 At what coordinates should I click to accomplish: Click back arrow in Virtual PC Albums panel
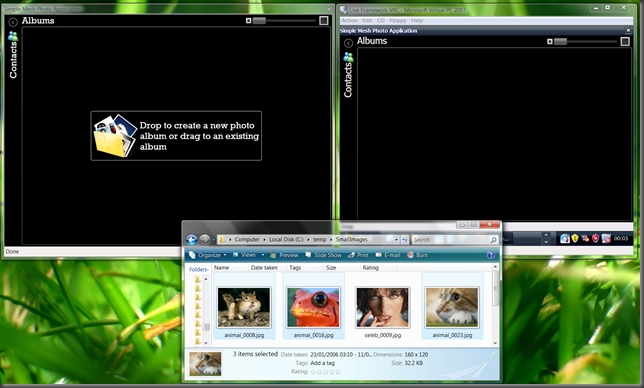[348, 43]
